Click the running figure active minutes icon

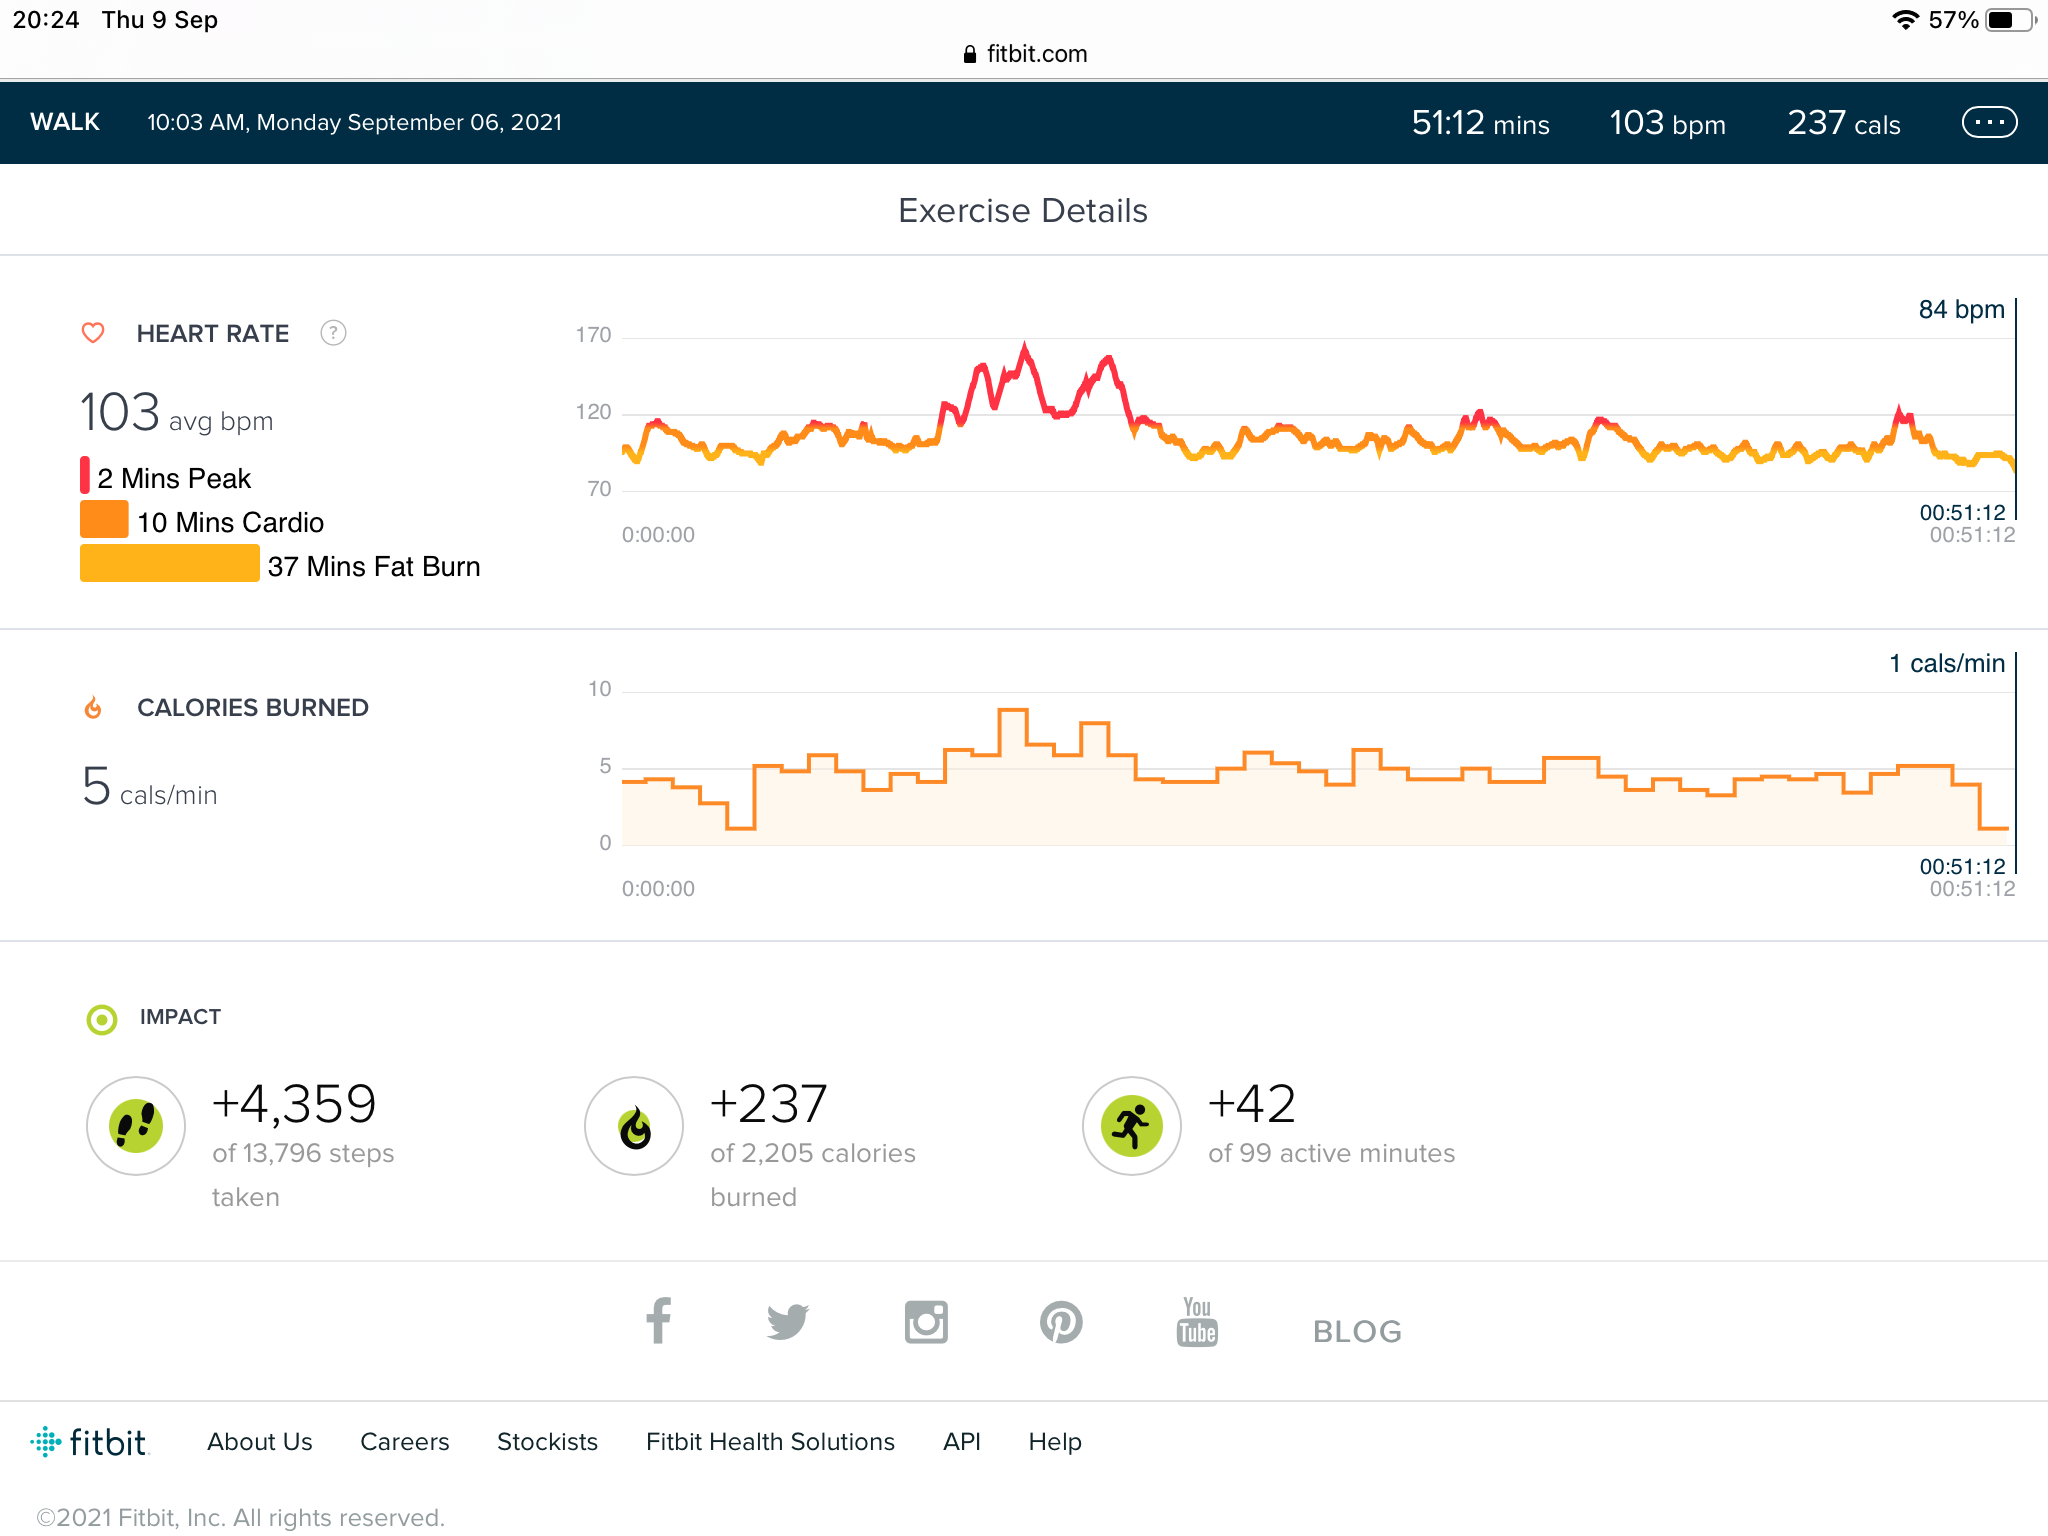(x=1131, y=1125)
